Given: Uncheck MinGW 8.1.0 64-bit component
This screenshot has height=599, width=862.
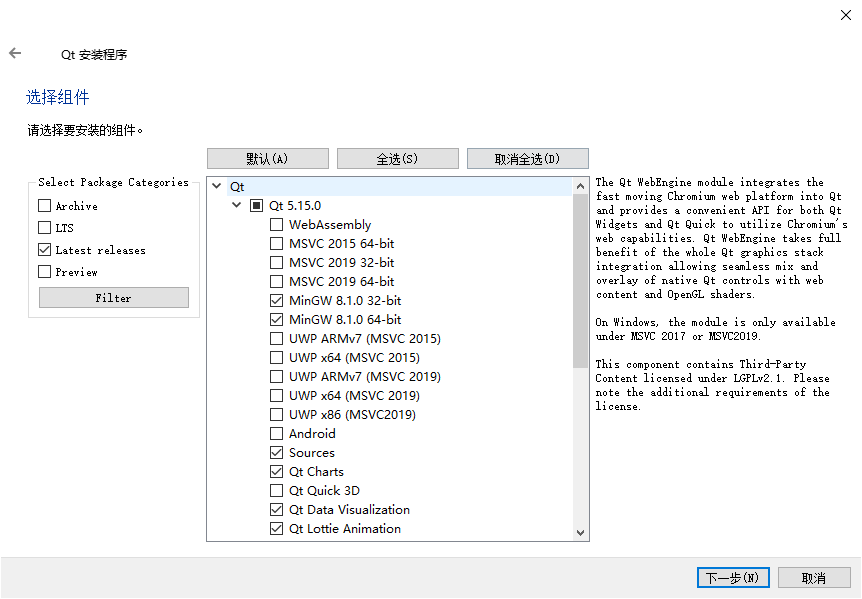Looking at the screenshot, I should point(277,319).
